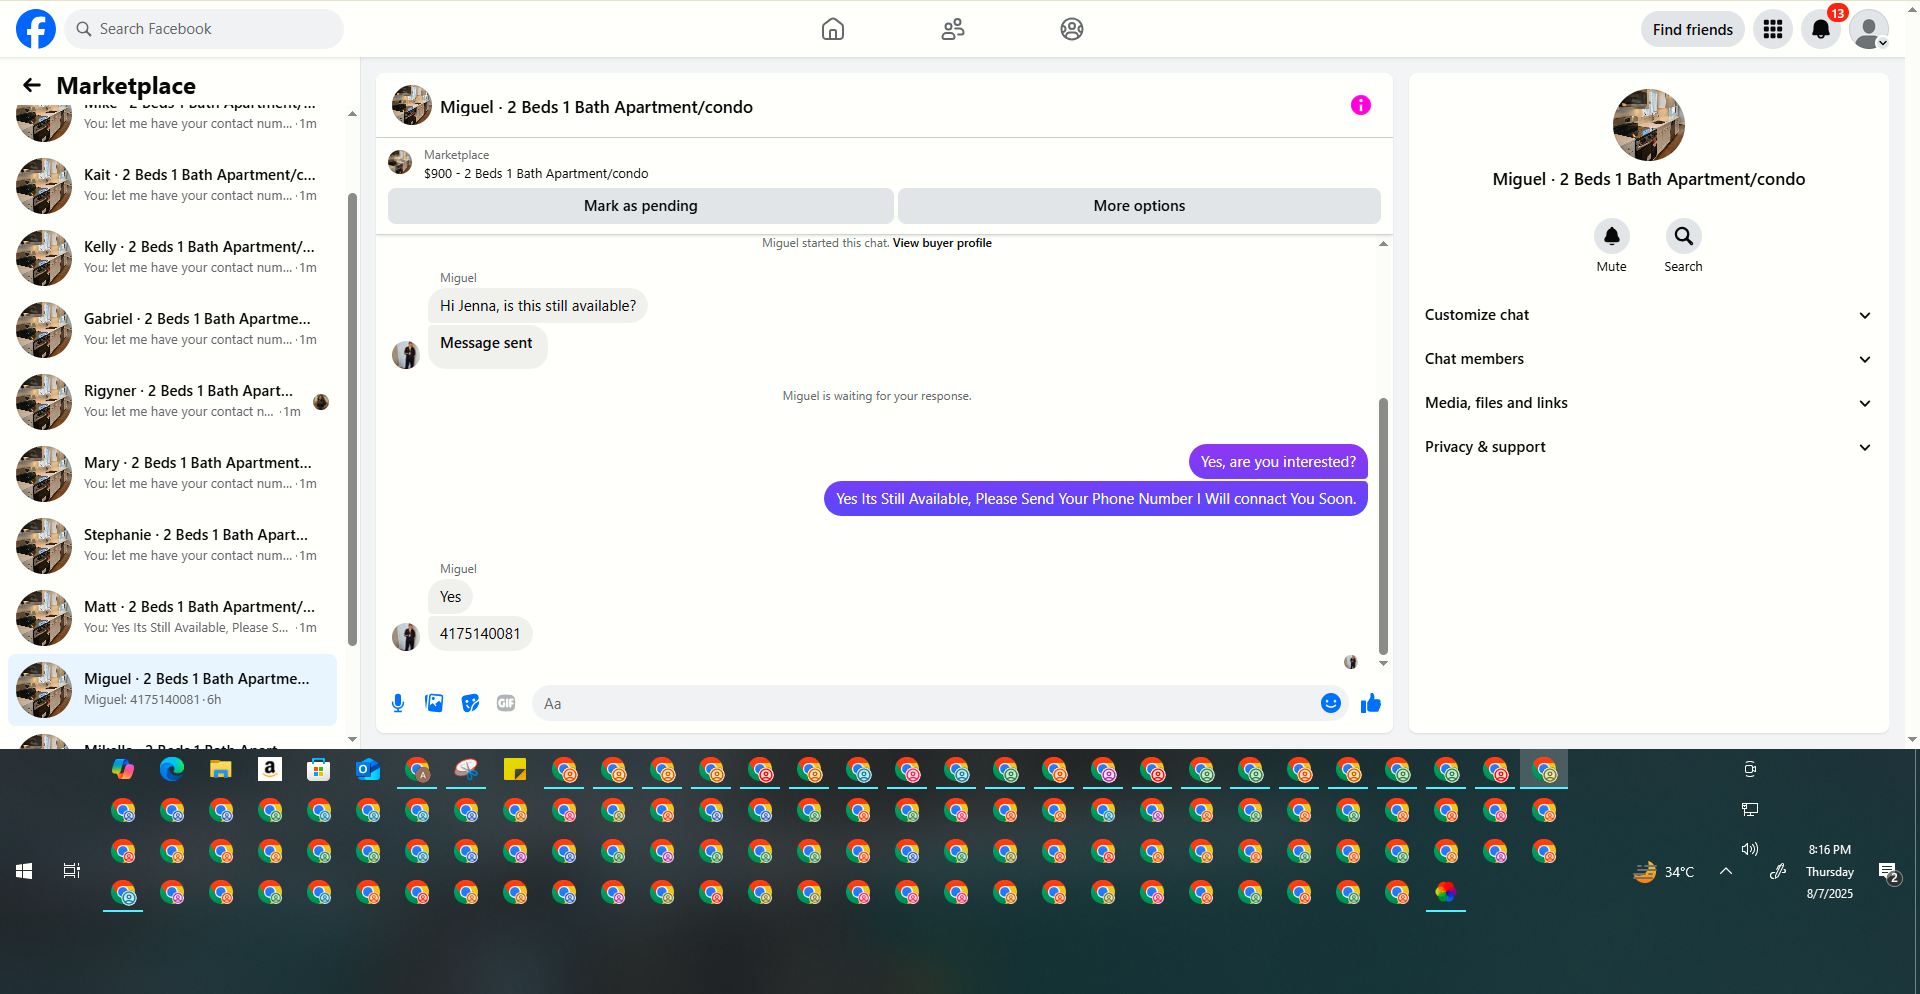Expand Media, files and links section
1920x994 pixels.
(1648, 403)
